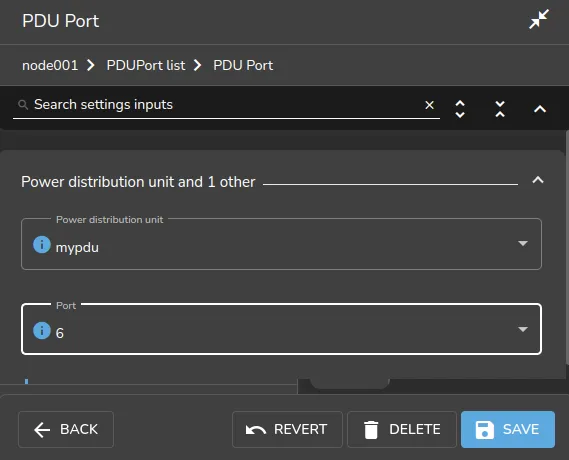Click the magnifier search icon
The image size is (569, 460).
click(23, 105)
